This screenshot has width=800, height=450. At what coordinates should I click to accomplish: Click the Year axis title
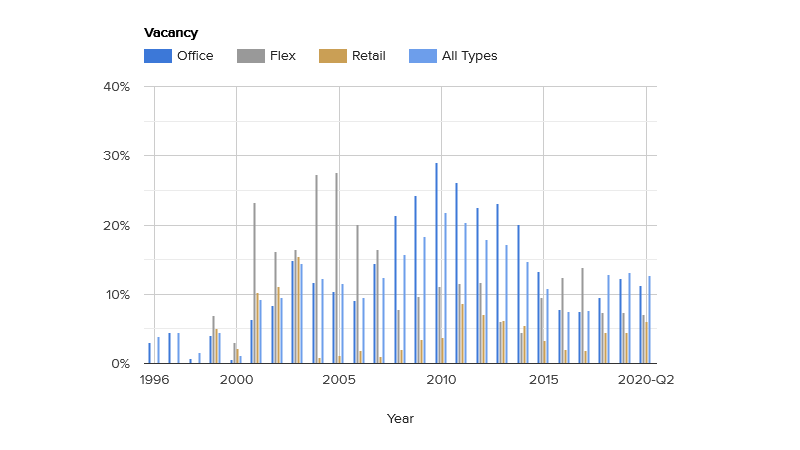tap(400, 419)
